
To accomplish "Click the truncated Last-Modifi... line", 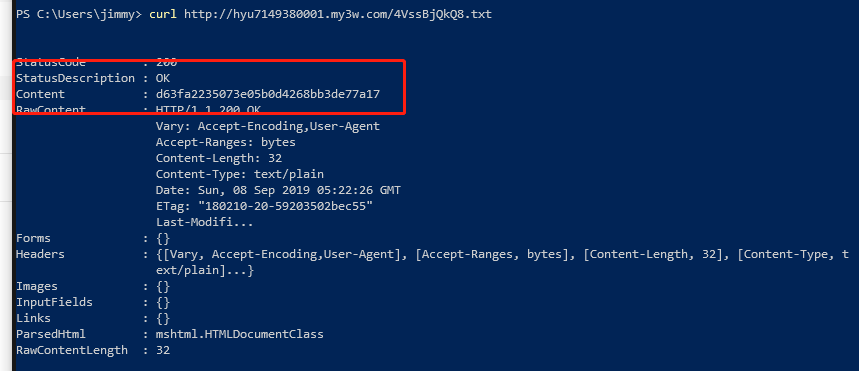I will click(205, 222).
